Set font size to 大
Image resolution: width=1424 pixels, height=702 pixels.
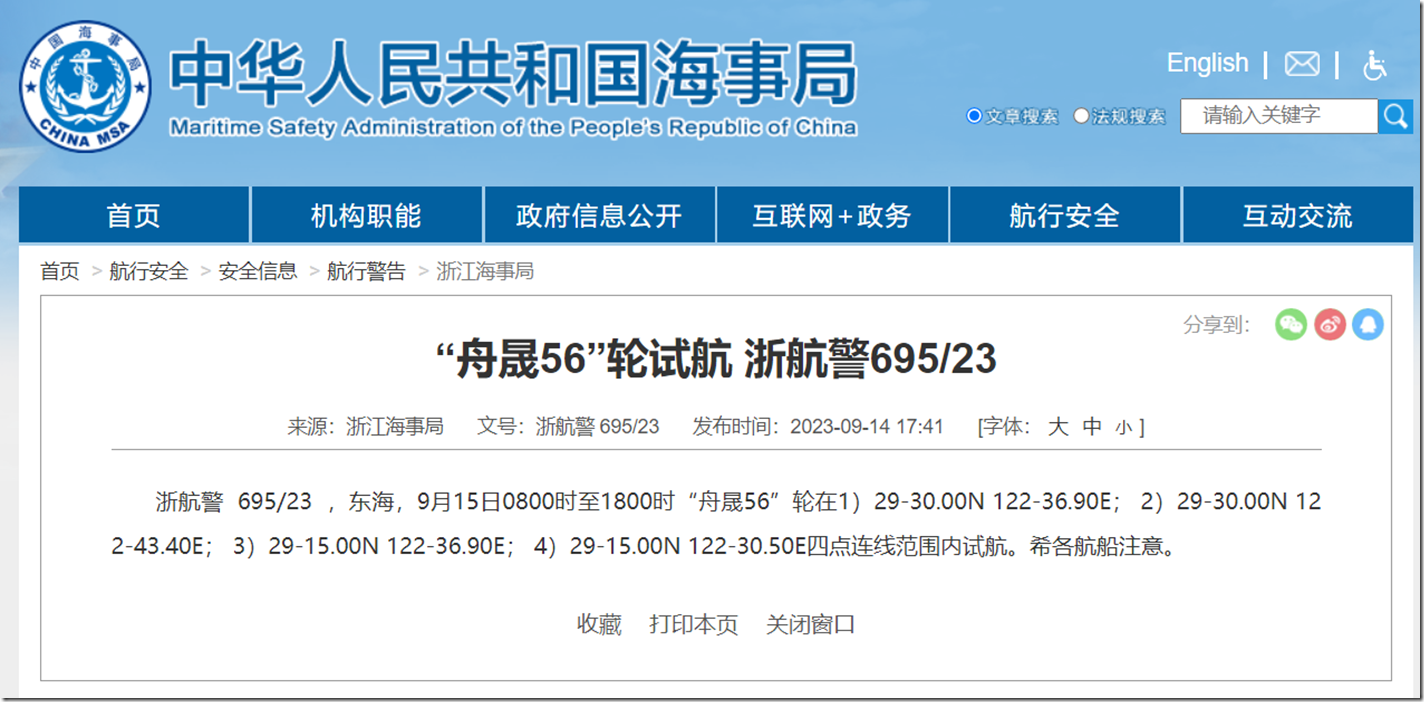1058,427
